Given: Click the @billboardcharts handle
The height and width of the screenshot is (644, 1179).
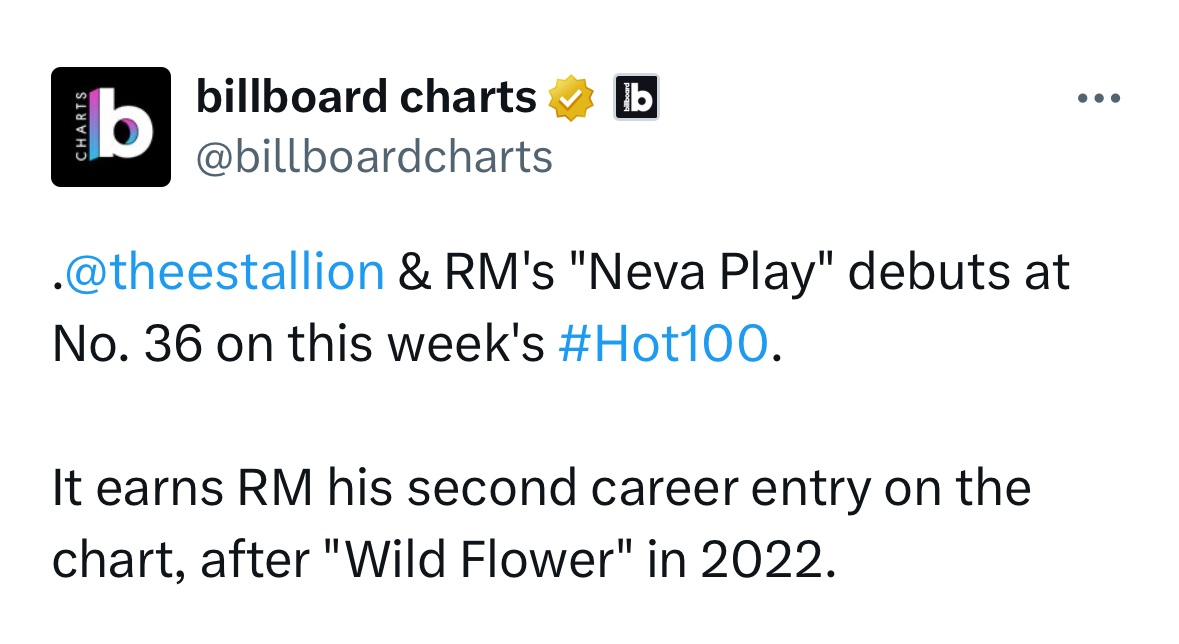Looking at the screenshot, I should pos(374,157).
